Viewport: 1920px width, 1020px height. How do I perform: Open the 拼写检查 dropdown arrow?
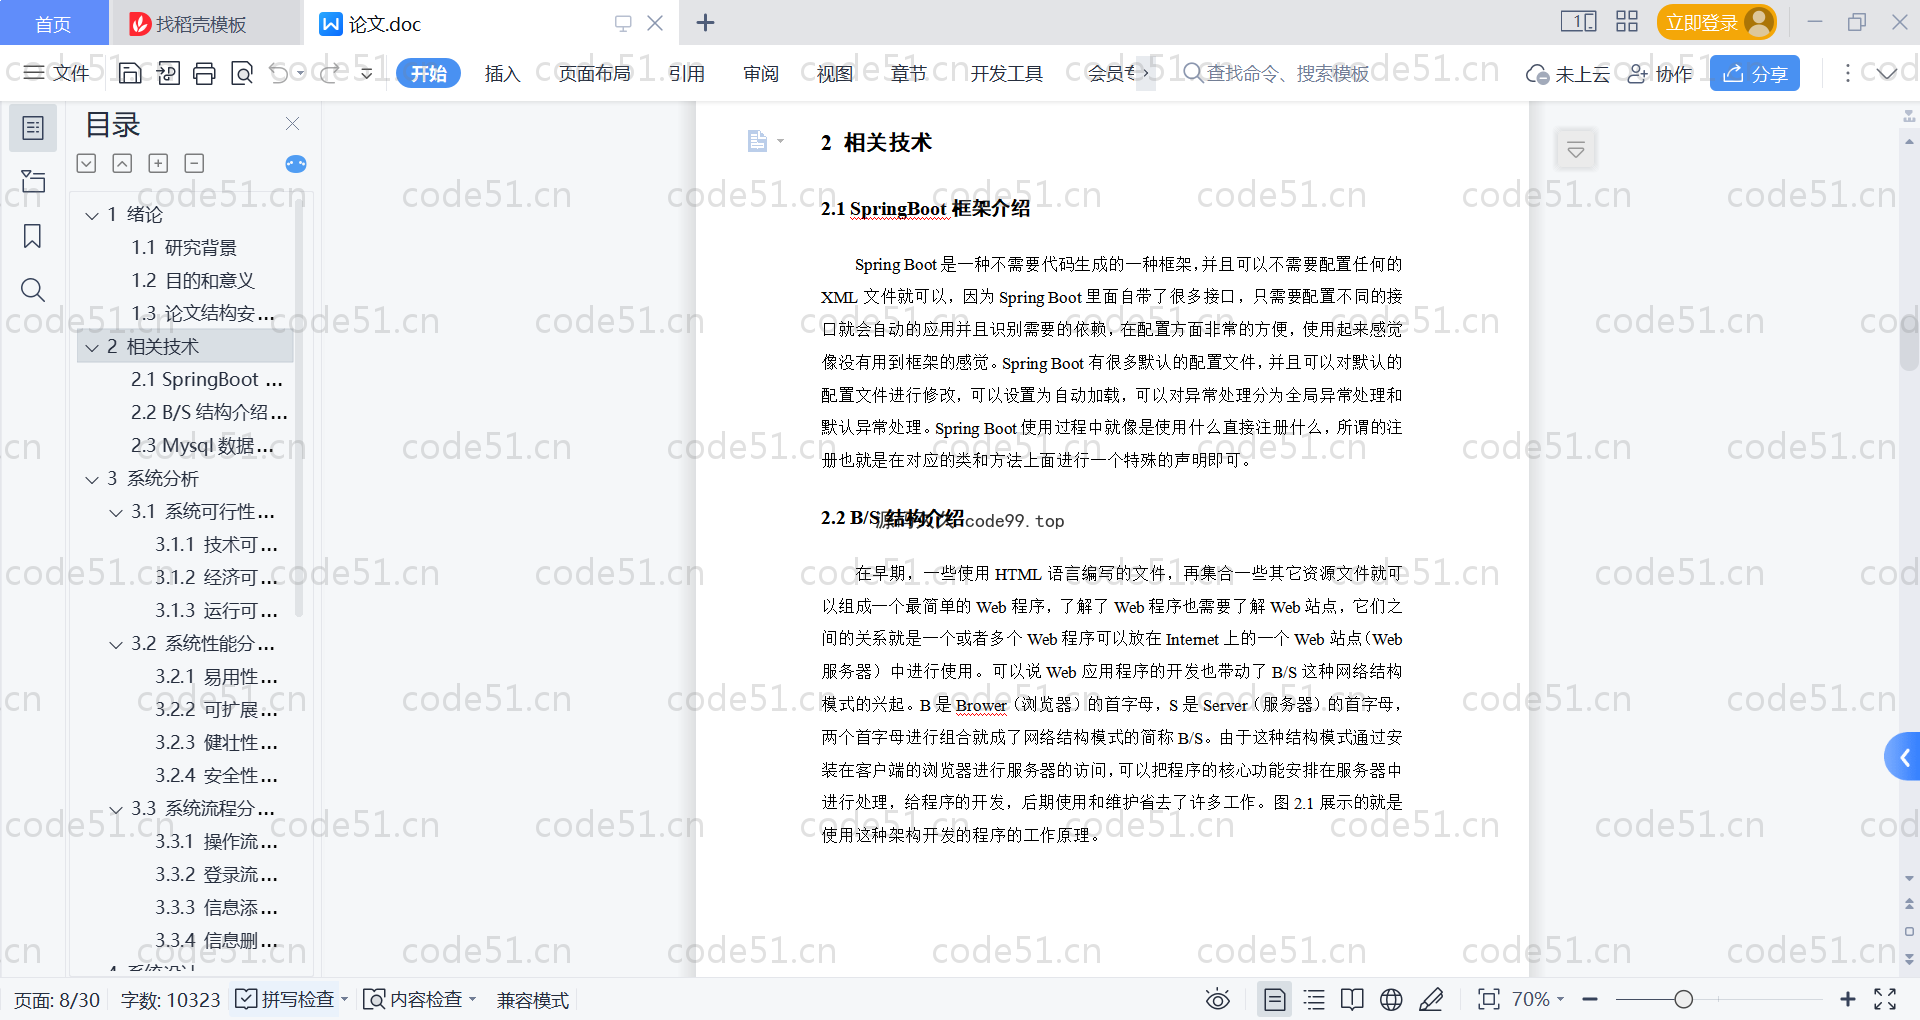click(x=345, y=999)
